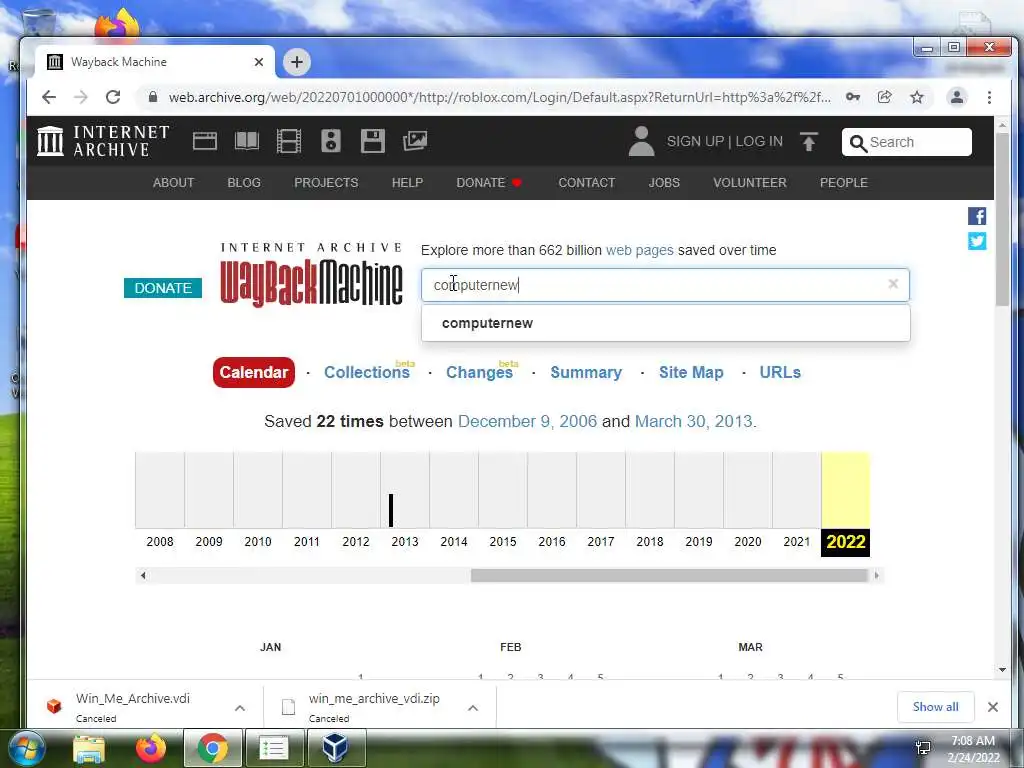Reload the current page

pyautogui.click(x=113, y=97)
